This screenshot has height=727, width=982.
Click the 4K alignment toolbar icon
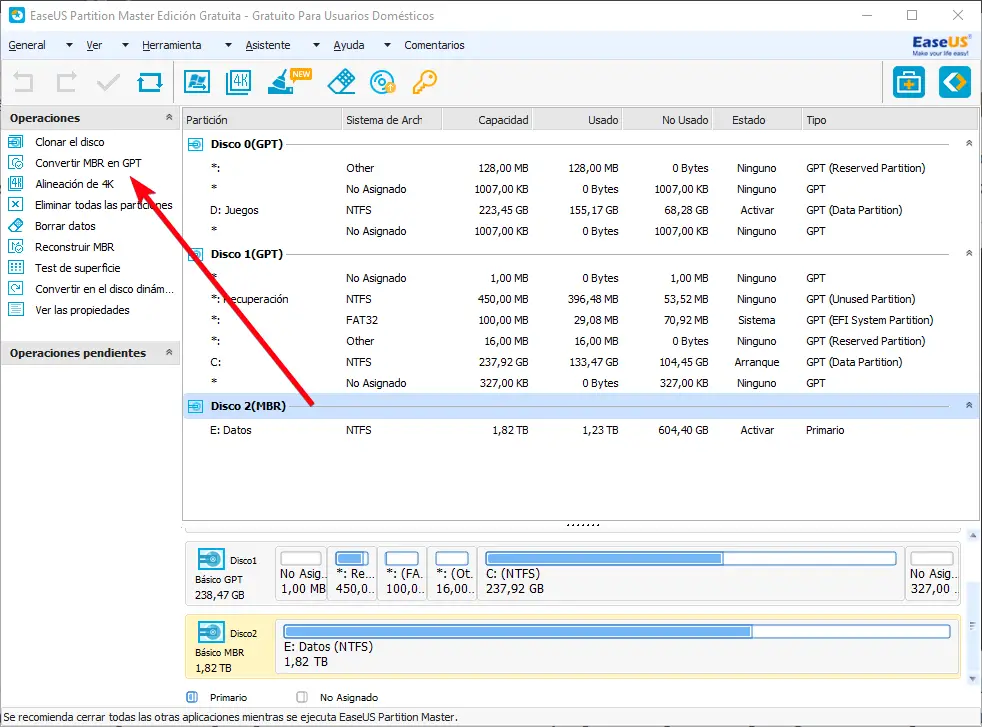(x=239, y=82)
